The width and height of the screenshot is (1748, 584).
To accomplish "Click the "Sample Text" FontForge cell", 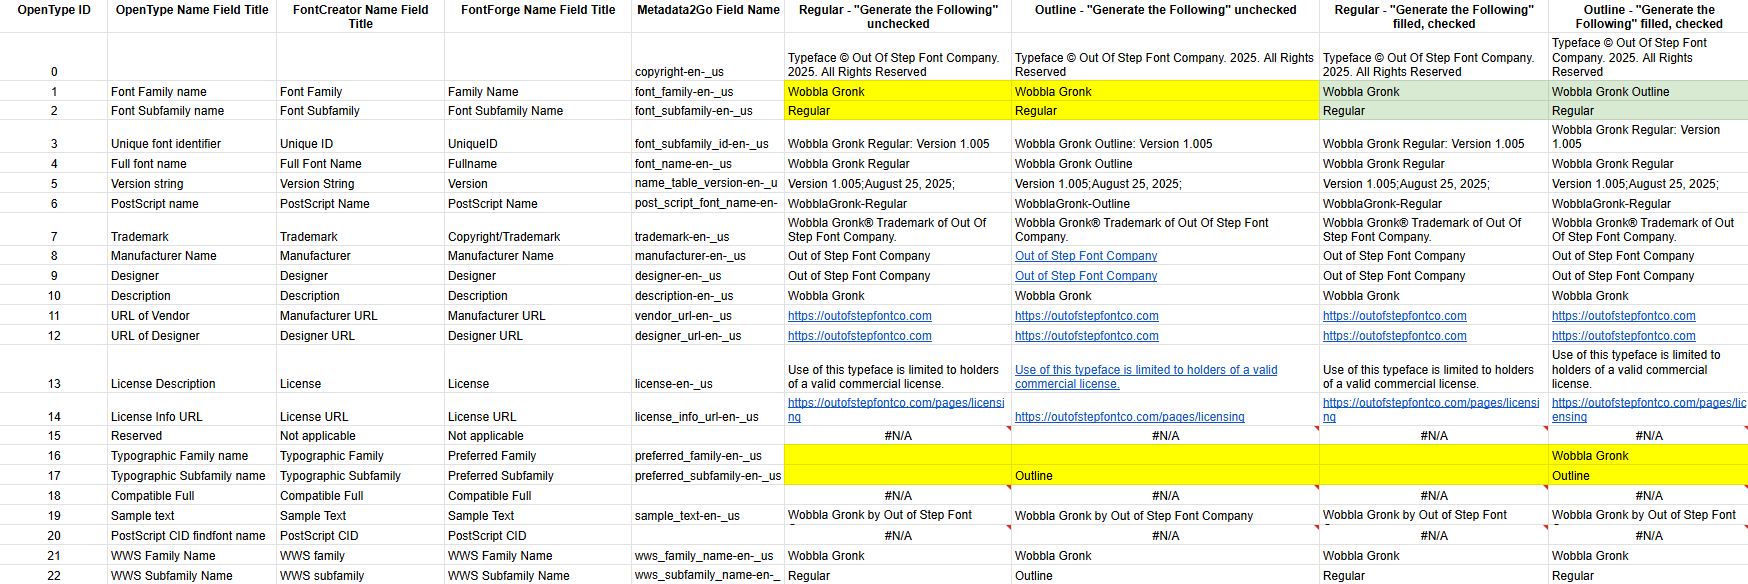I will pos(538,516).
